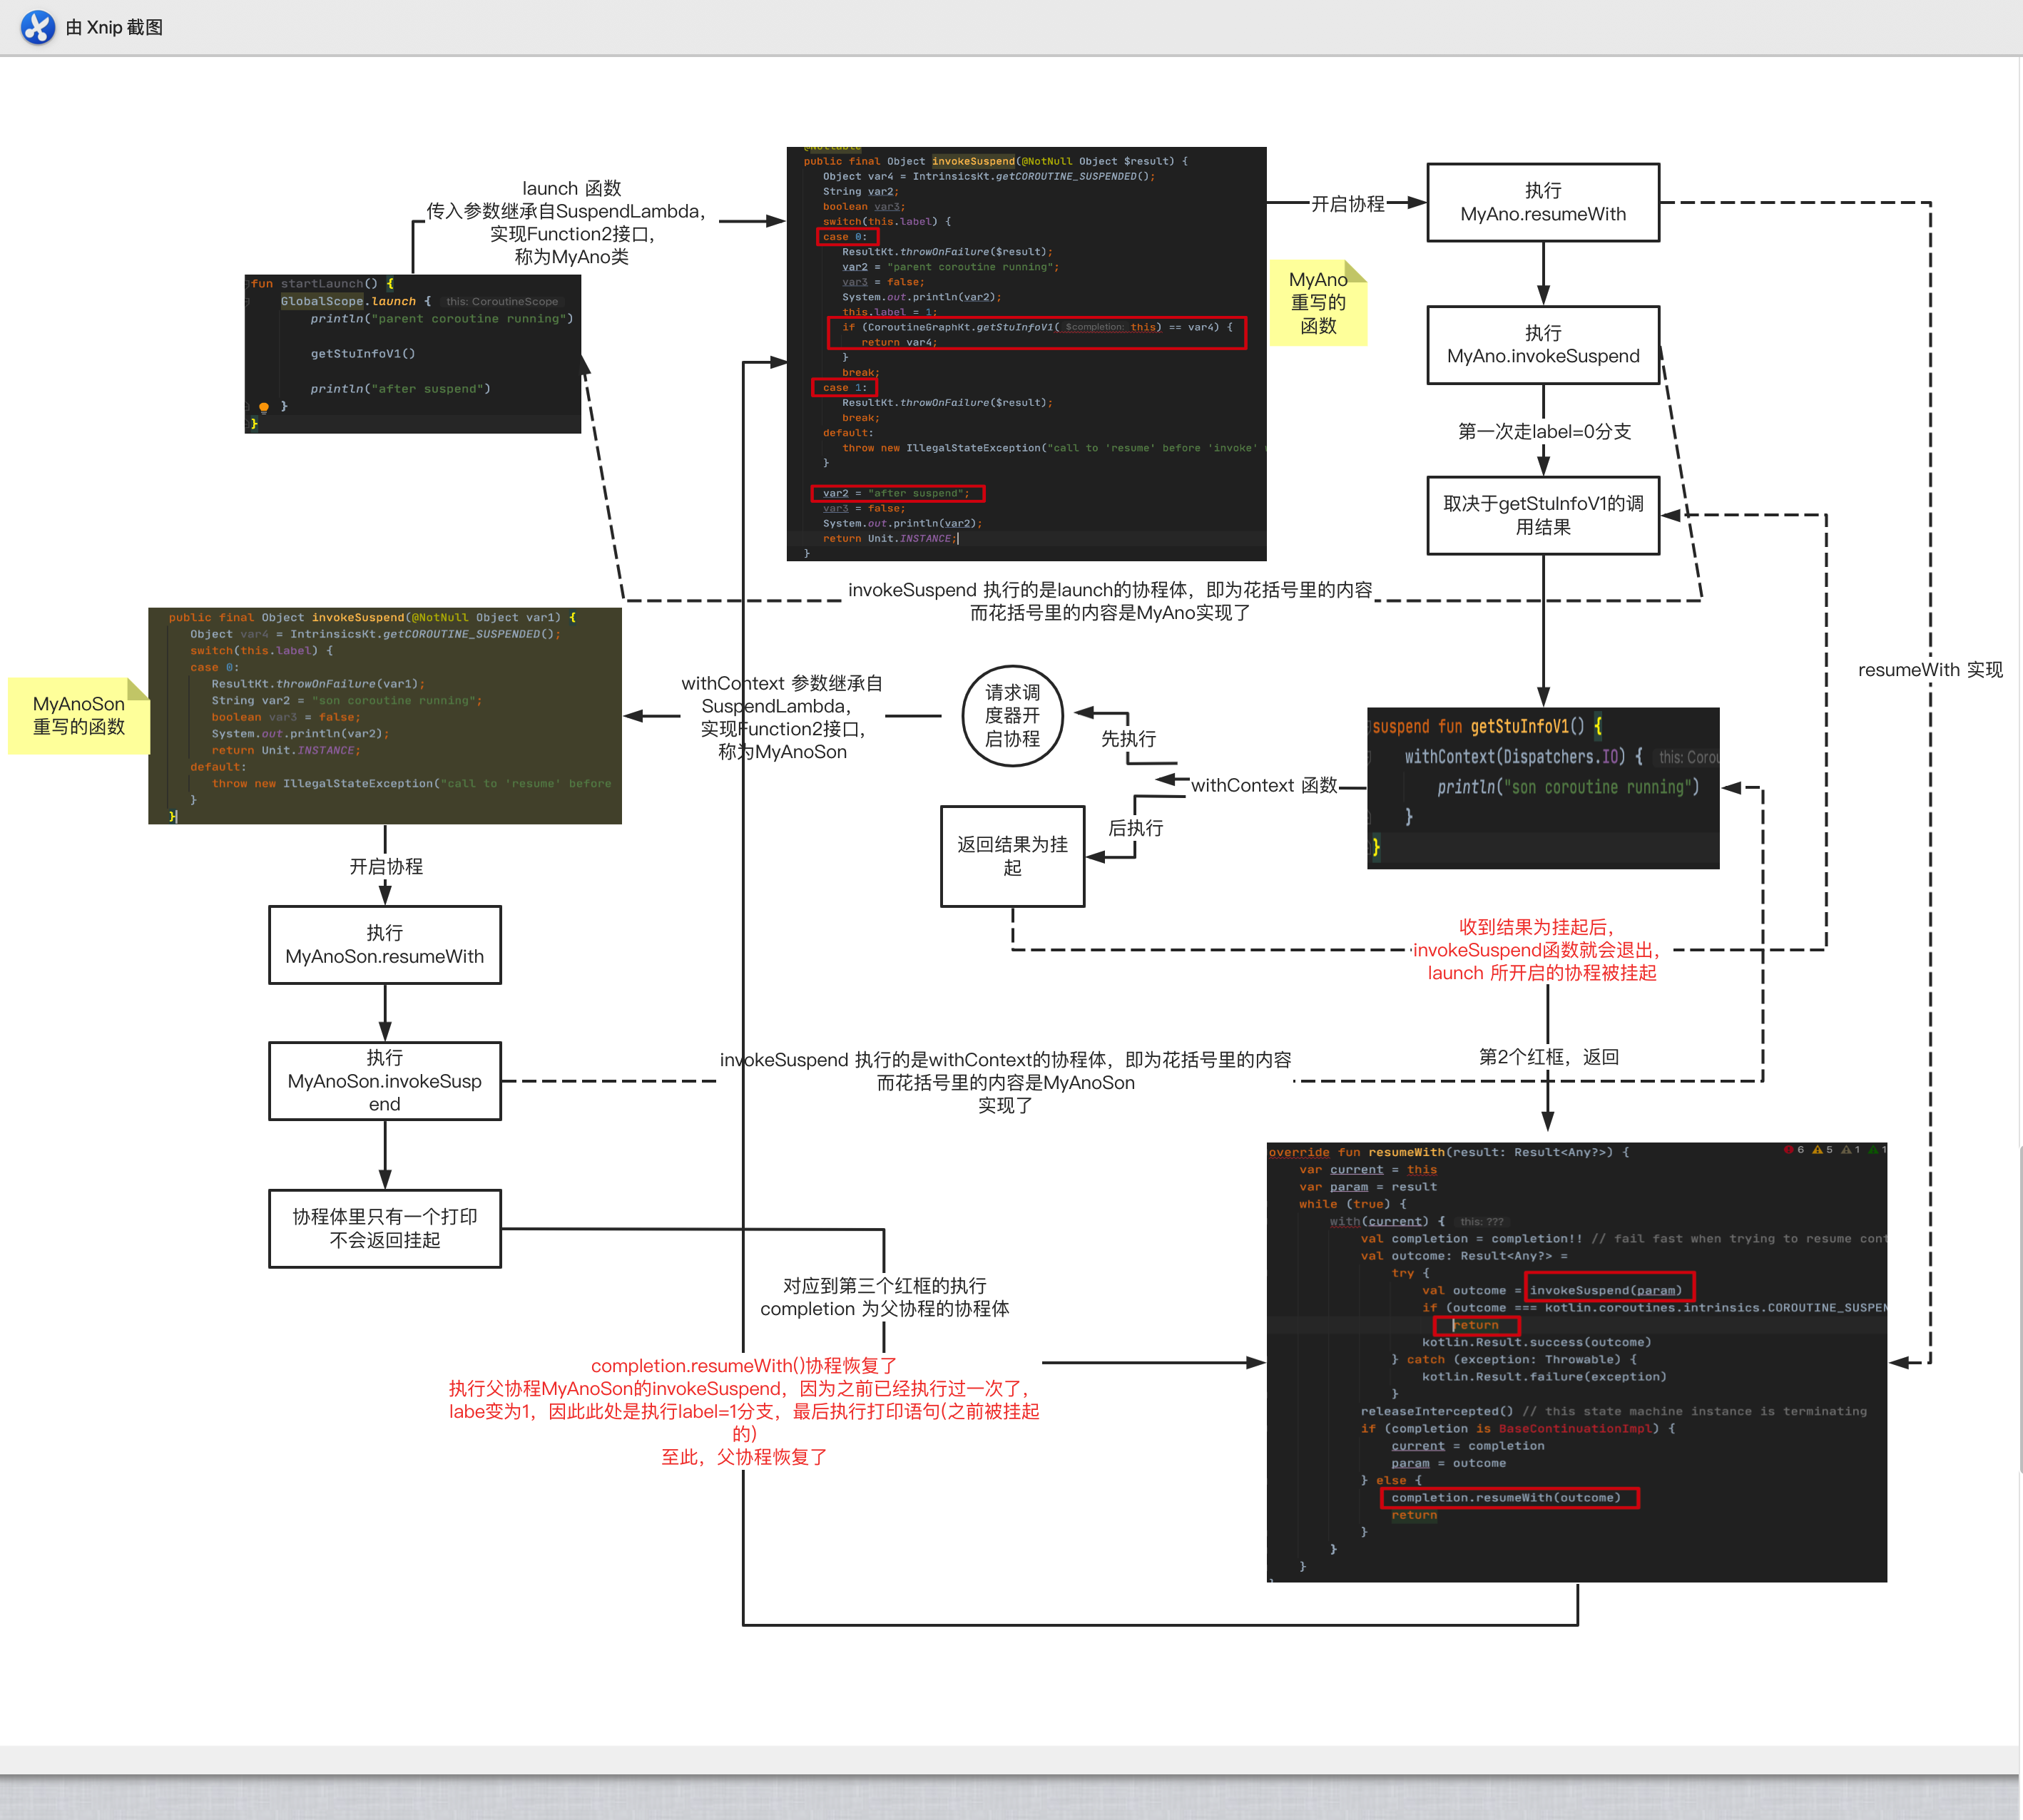Click the "resumeWith 实现" label
Screen dimensions: 2023x1820
(x=1930, y=669)
